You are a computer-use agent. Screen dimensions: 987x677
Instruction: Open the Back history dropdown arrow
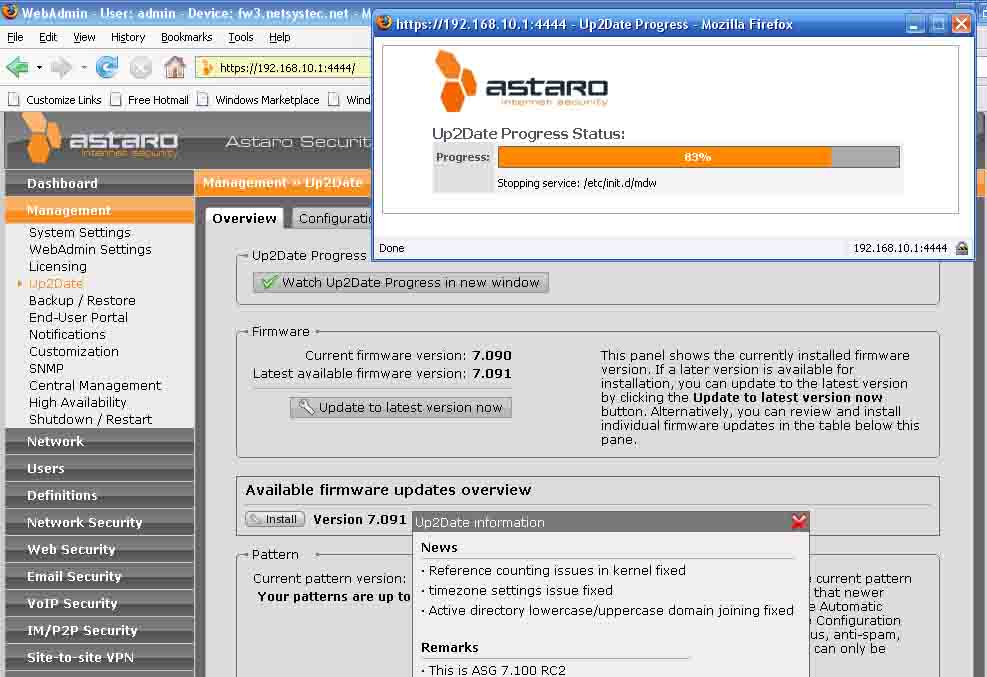point(39,67)
